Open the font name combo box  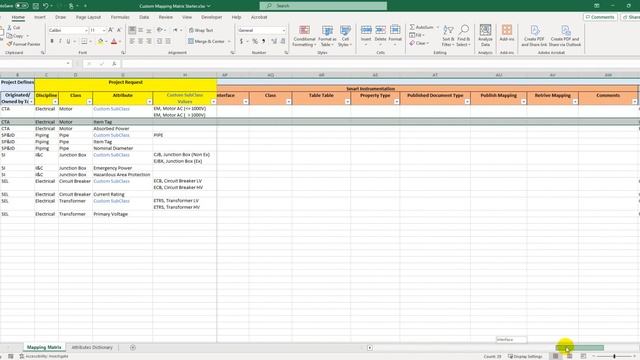pyautogui.click(x=68, y=30)
